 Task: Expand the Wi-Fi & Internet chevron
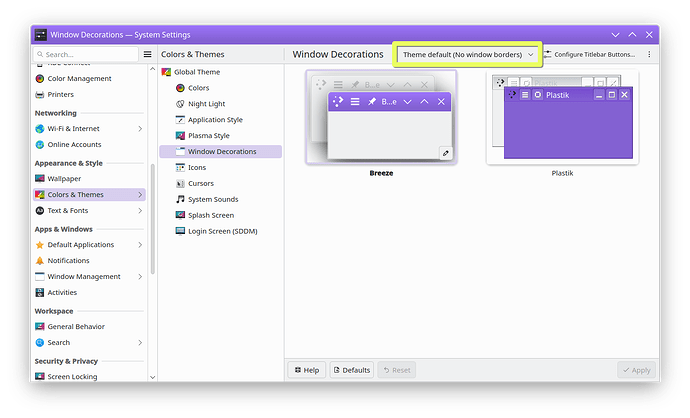140,128
